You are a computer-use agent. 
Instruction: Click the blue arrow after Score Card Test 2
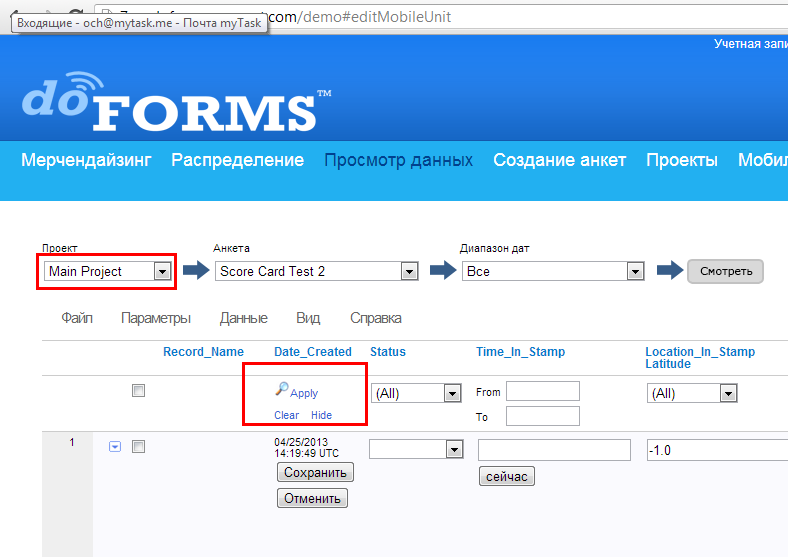441,271
